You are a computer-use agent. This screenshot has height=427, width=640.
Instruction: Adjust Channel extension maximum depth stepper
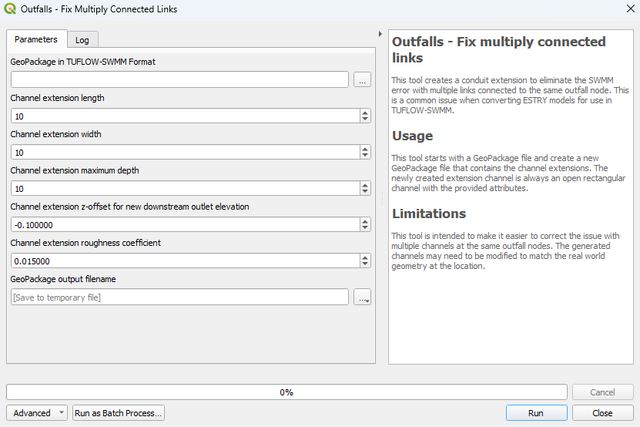tap(364, 188)
